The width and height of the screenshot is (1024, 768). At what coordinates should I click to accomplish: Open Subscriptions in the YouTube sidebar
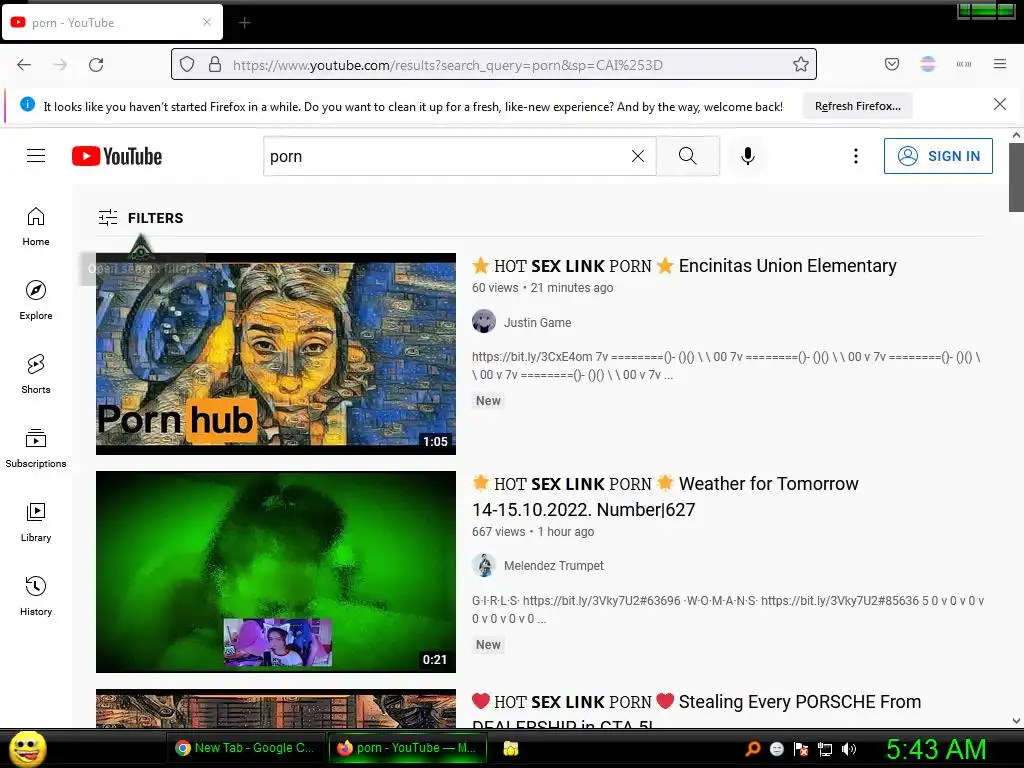coord(36,448)
